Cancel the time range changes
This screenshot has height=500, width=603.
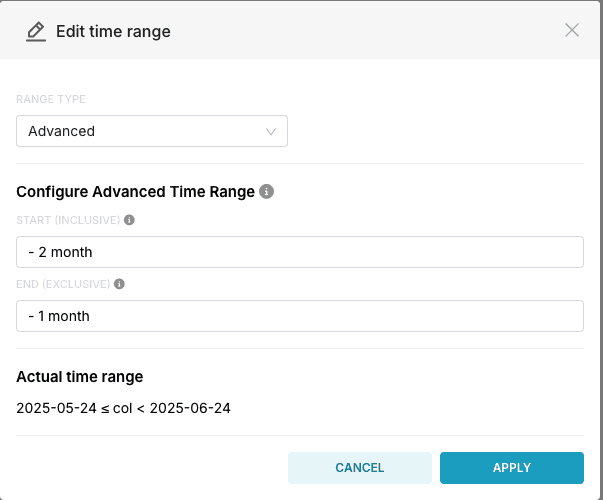tap(360, 468)
